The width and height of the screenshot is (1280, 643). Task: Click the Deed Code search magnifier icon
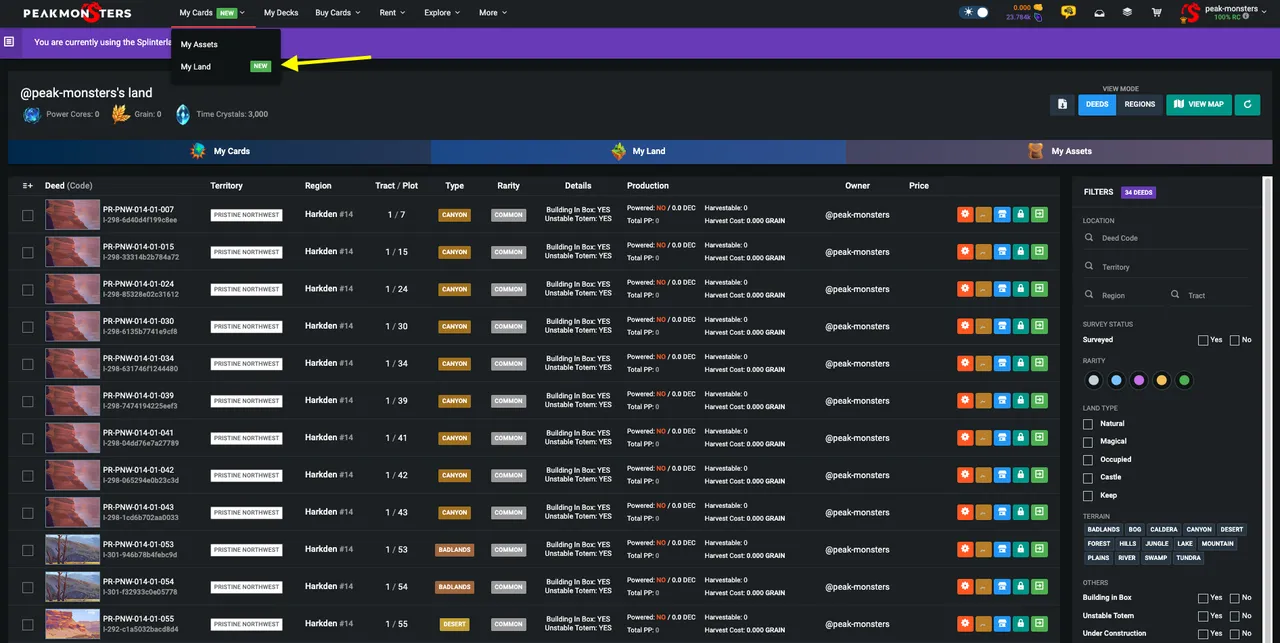click(1089, 238)
